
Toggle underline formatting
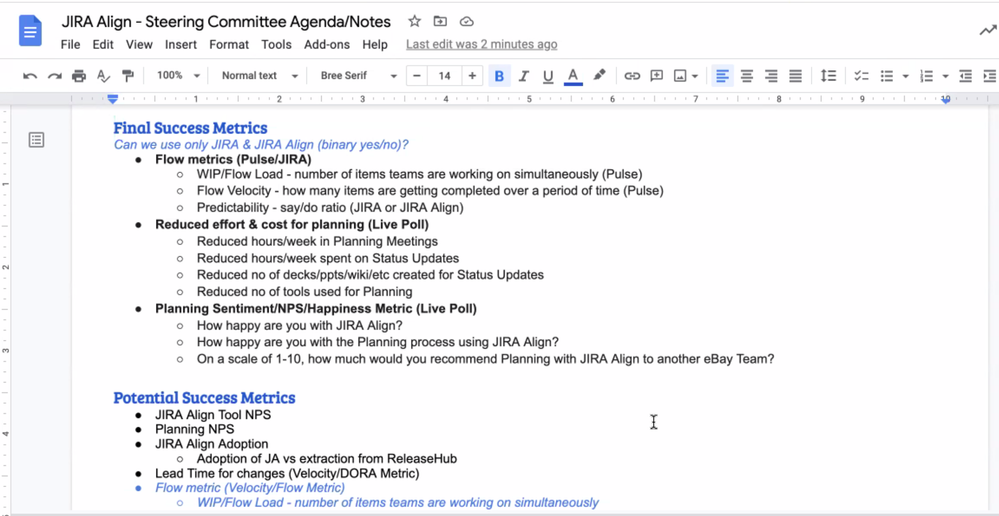[x=548, y=76]
